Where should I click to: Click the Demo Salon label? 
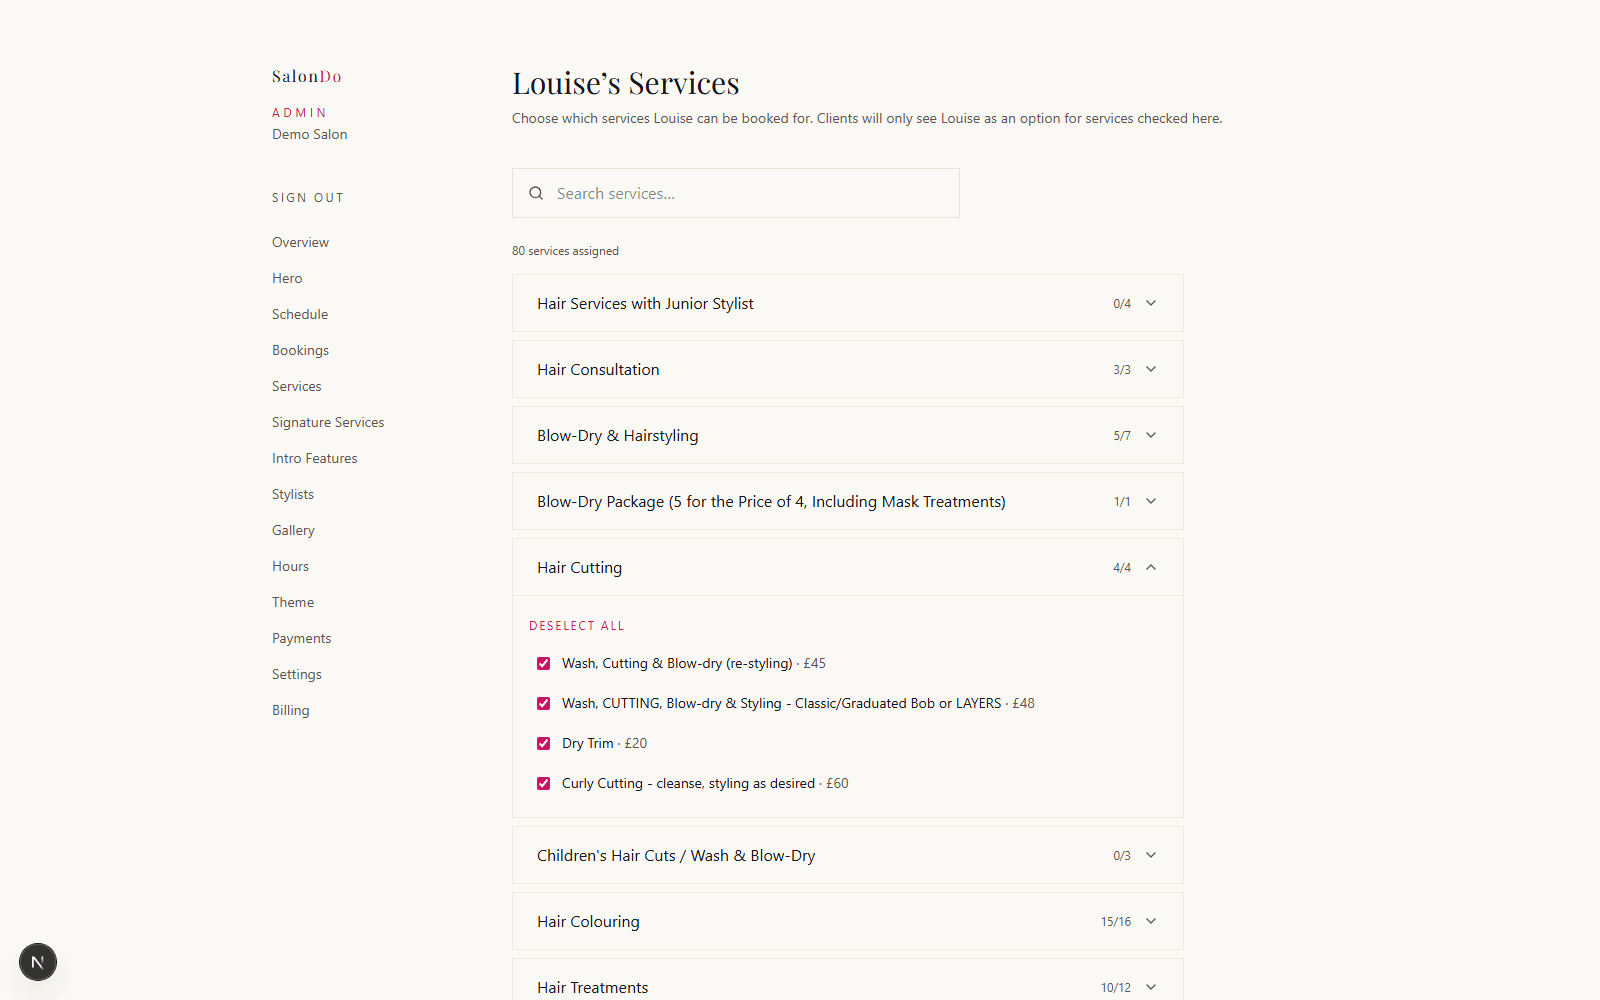(310, 134)
